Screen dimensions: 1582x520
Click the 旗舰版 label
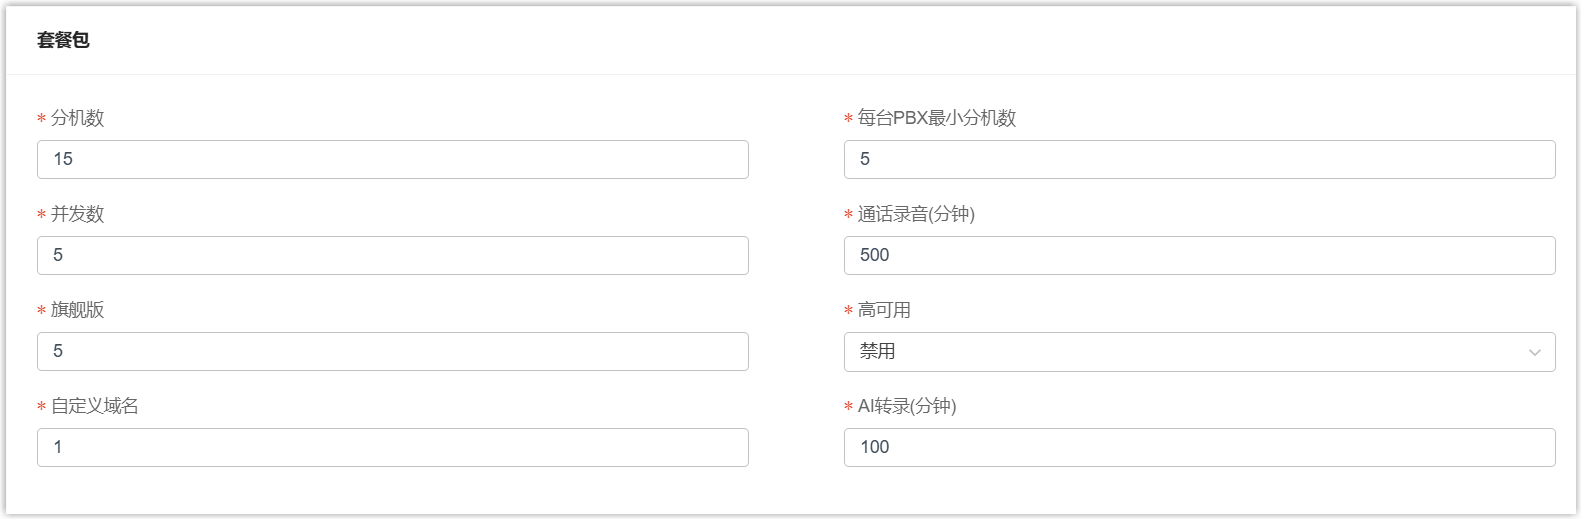[78, 310]
